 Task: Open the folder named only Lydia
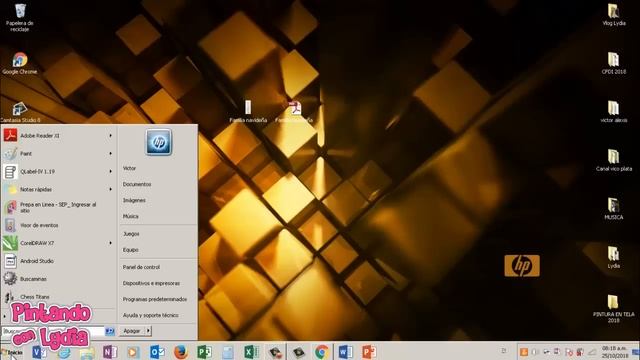[x=613, y=257]
